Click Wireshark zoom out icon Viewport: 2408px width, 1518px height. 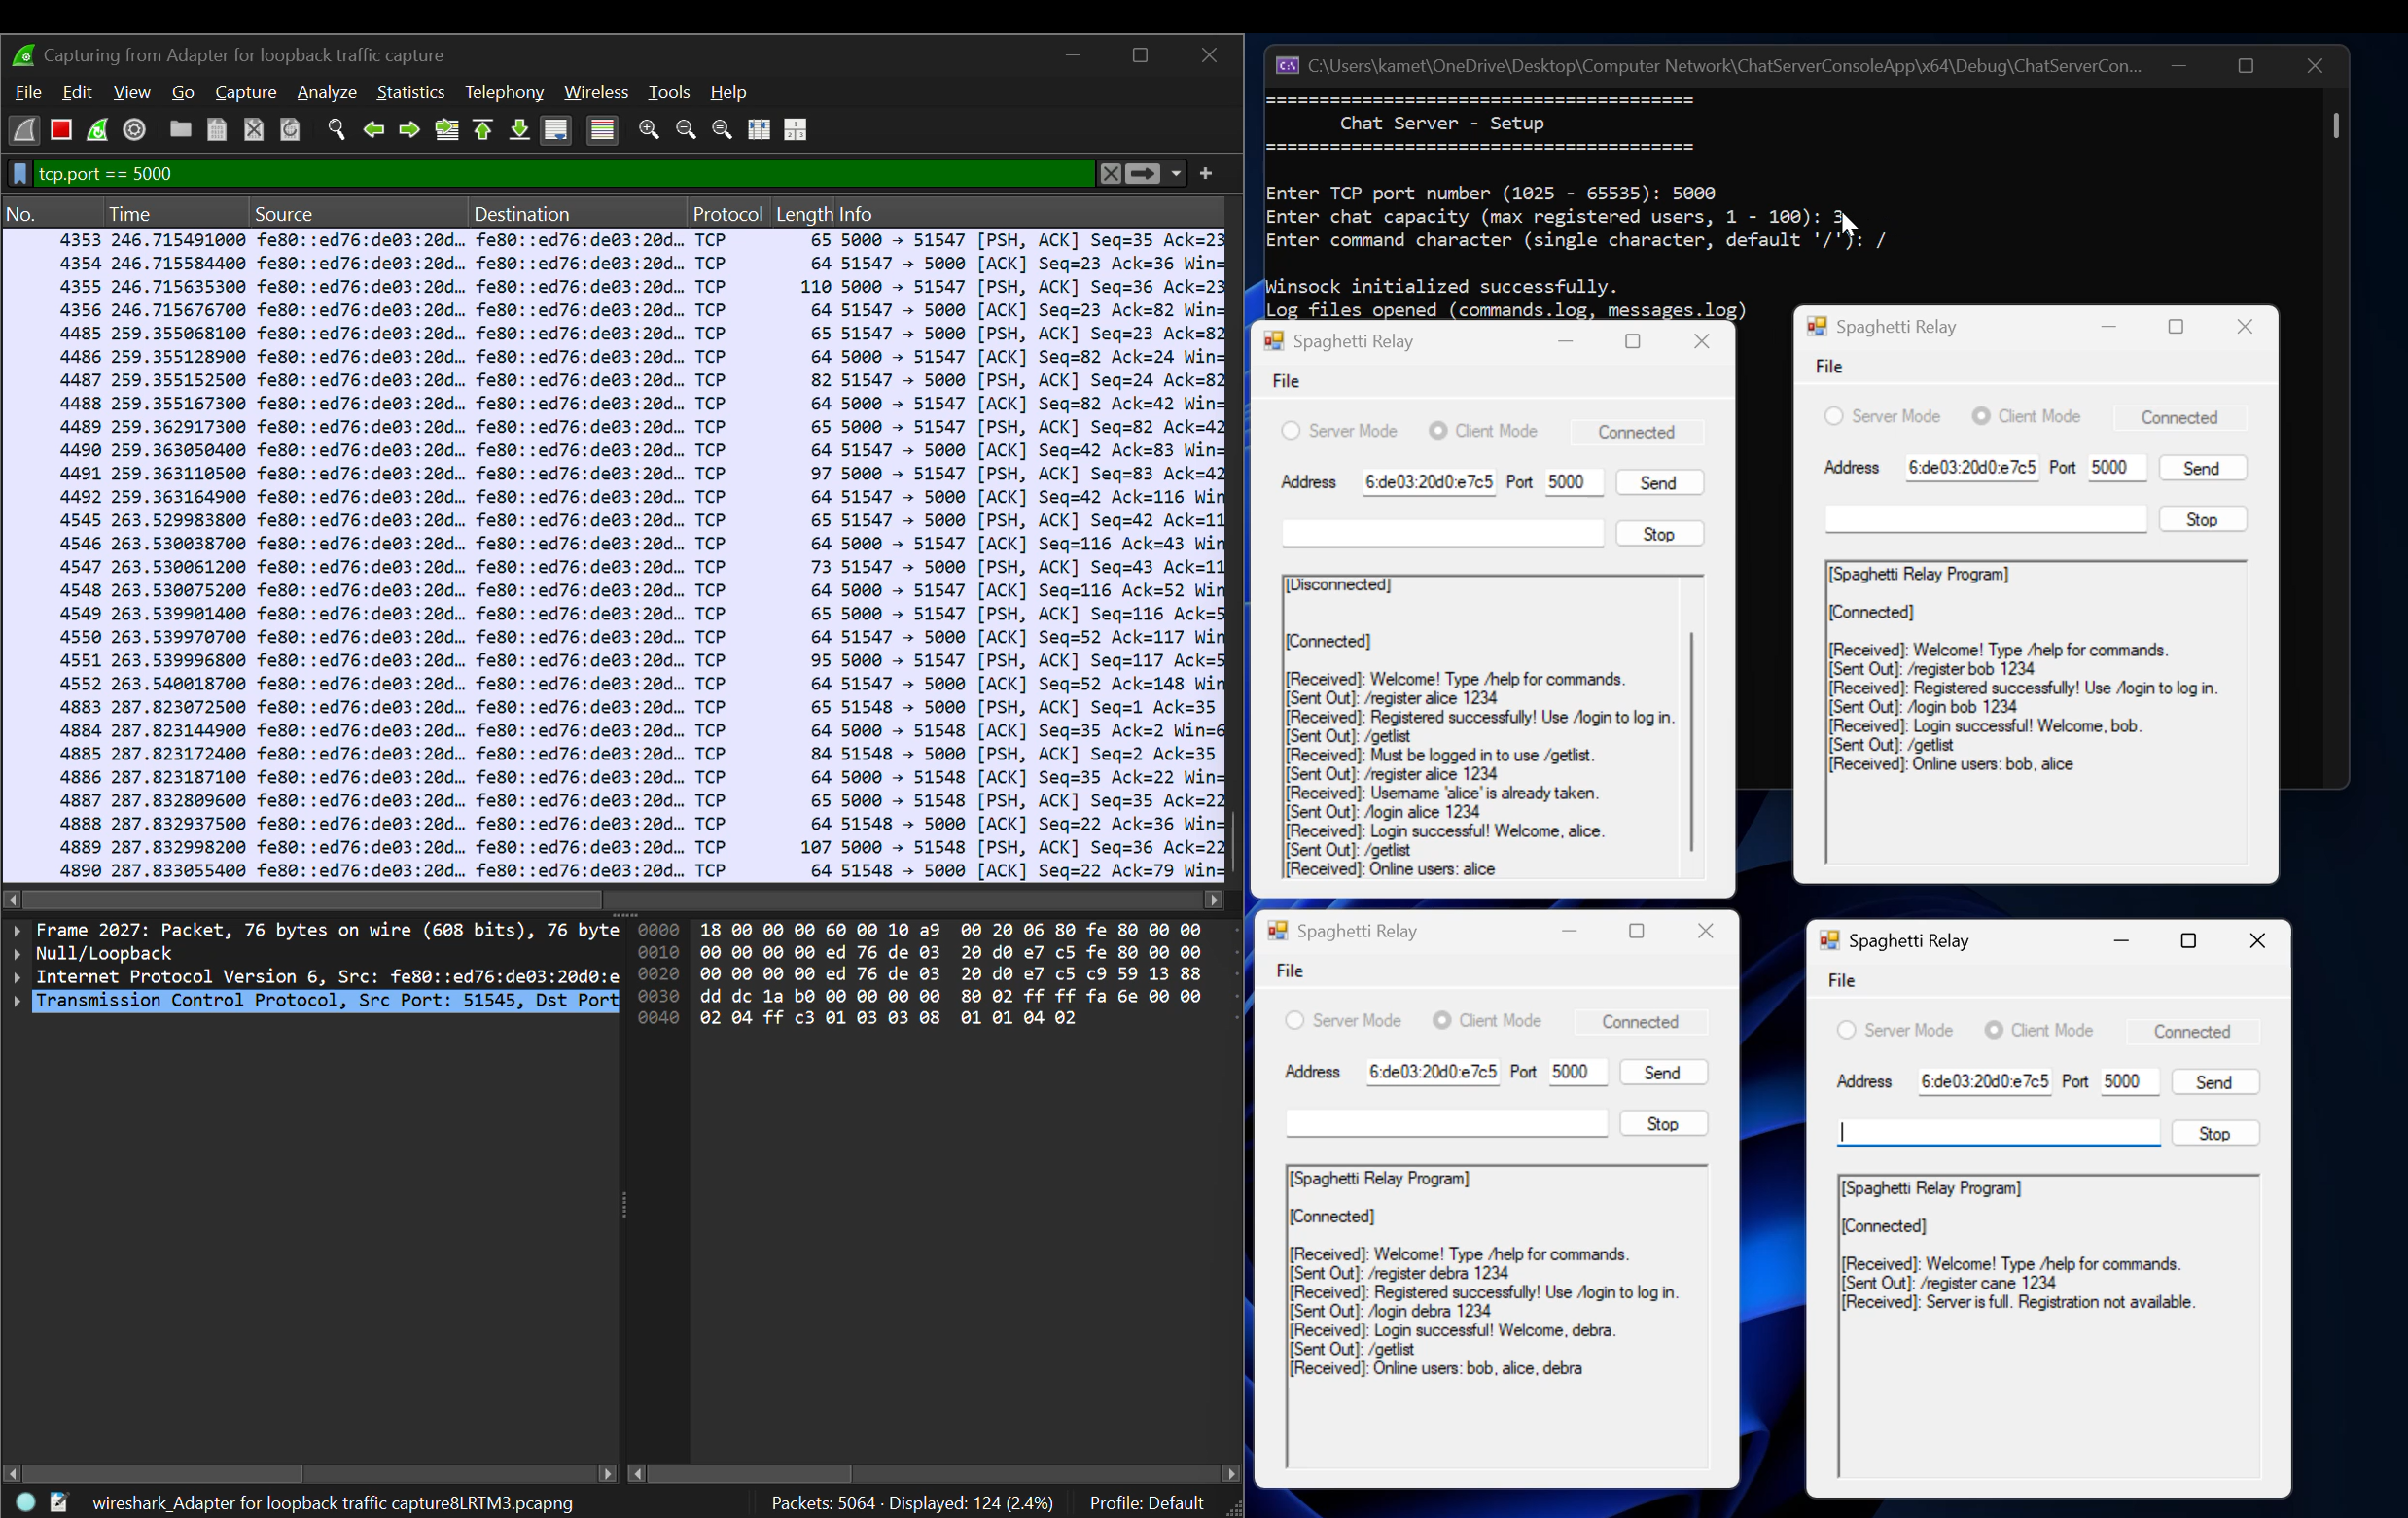pyautogui.click(x=686, y=130)
